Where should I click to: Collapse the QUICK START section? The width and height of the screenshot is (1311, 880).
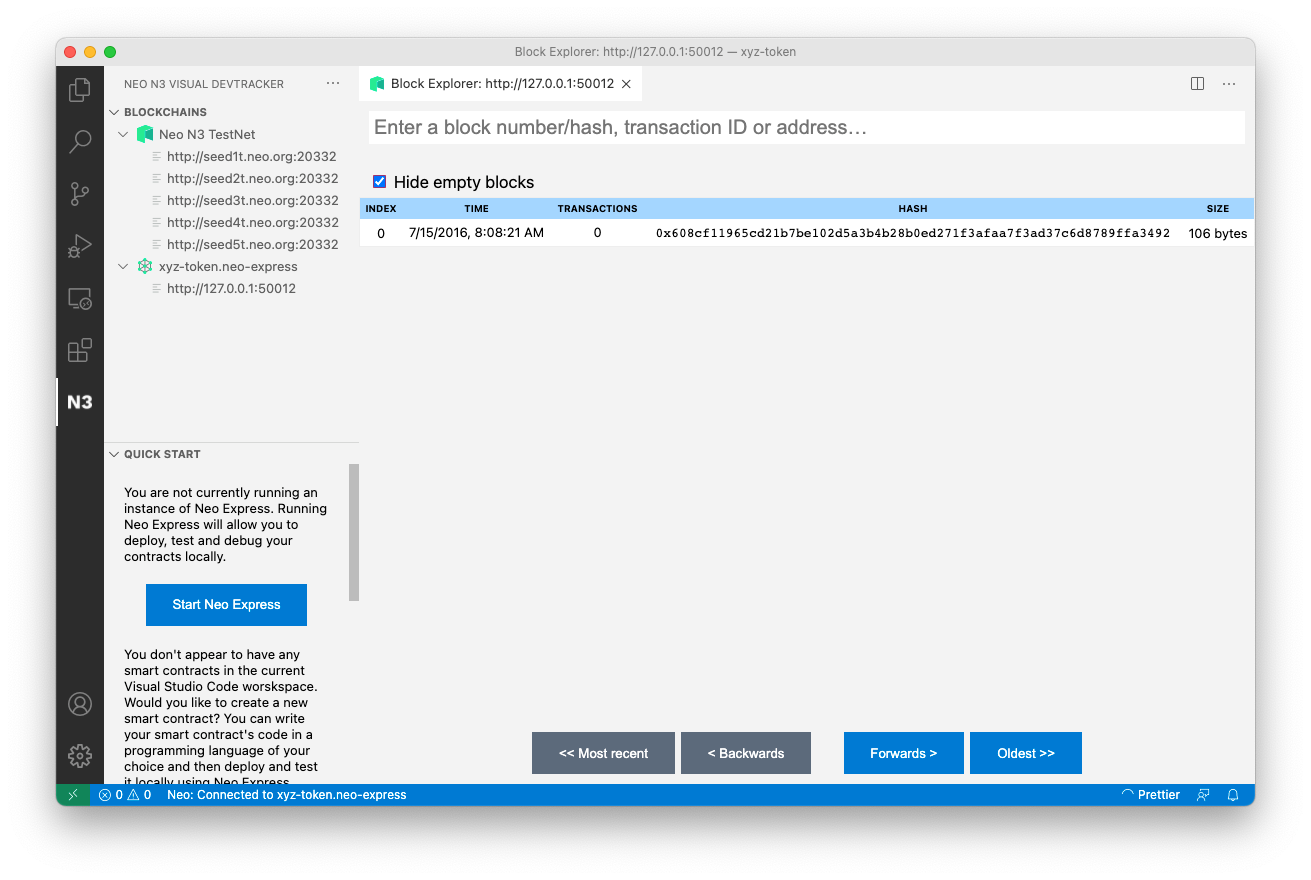pos(114,454)
